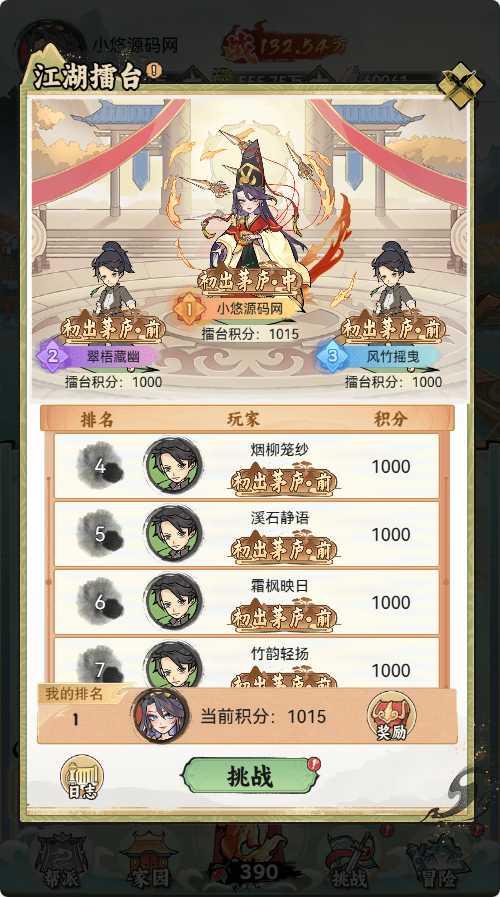Click the rank 4 ink badge
This screenshot has width=500, height=897.
click(100, 466)
